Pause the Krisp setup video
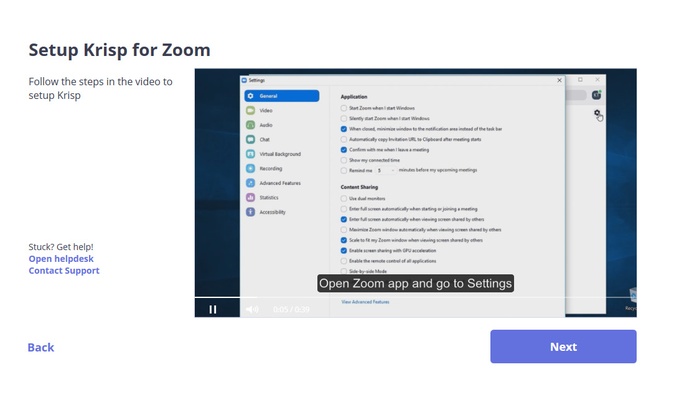 (x=213, y=309)
